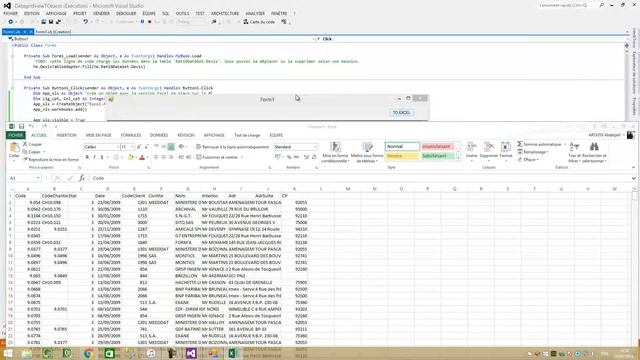Click the fill color bucket icon

(131, 157)
